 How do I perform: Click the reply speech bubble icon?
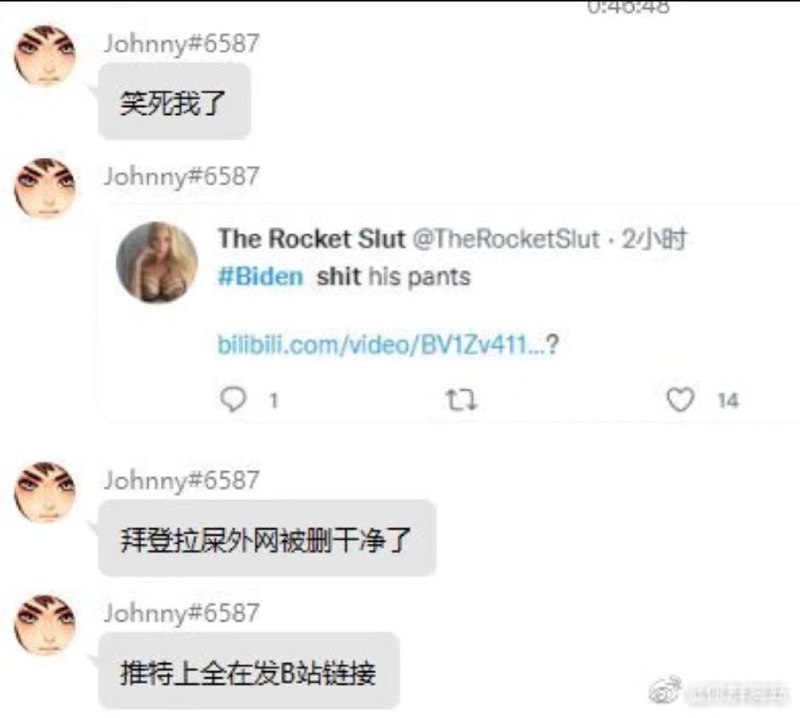point(233,399)
